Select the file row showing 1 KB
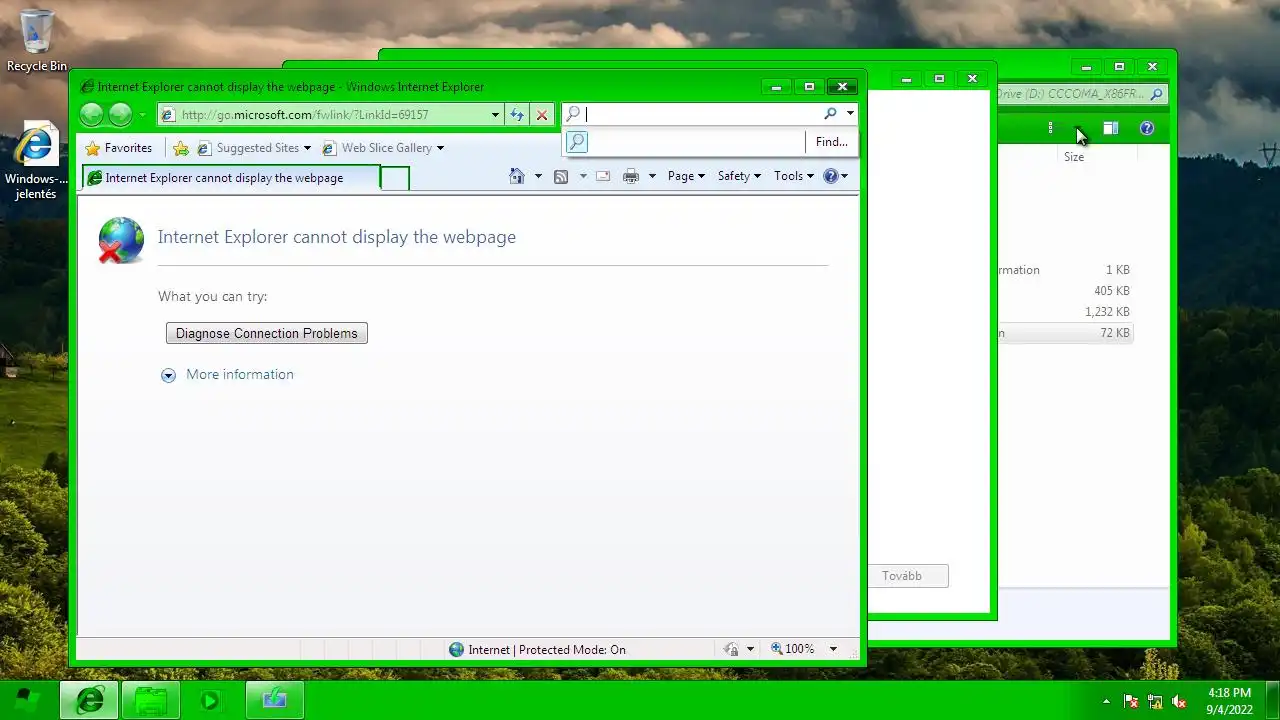The height and width of the screenshot is (720, 1280). 1064,270
